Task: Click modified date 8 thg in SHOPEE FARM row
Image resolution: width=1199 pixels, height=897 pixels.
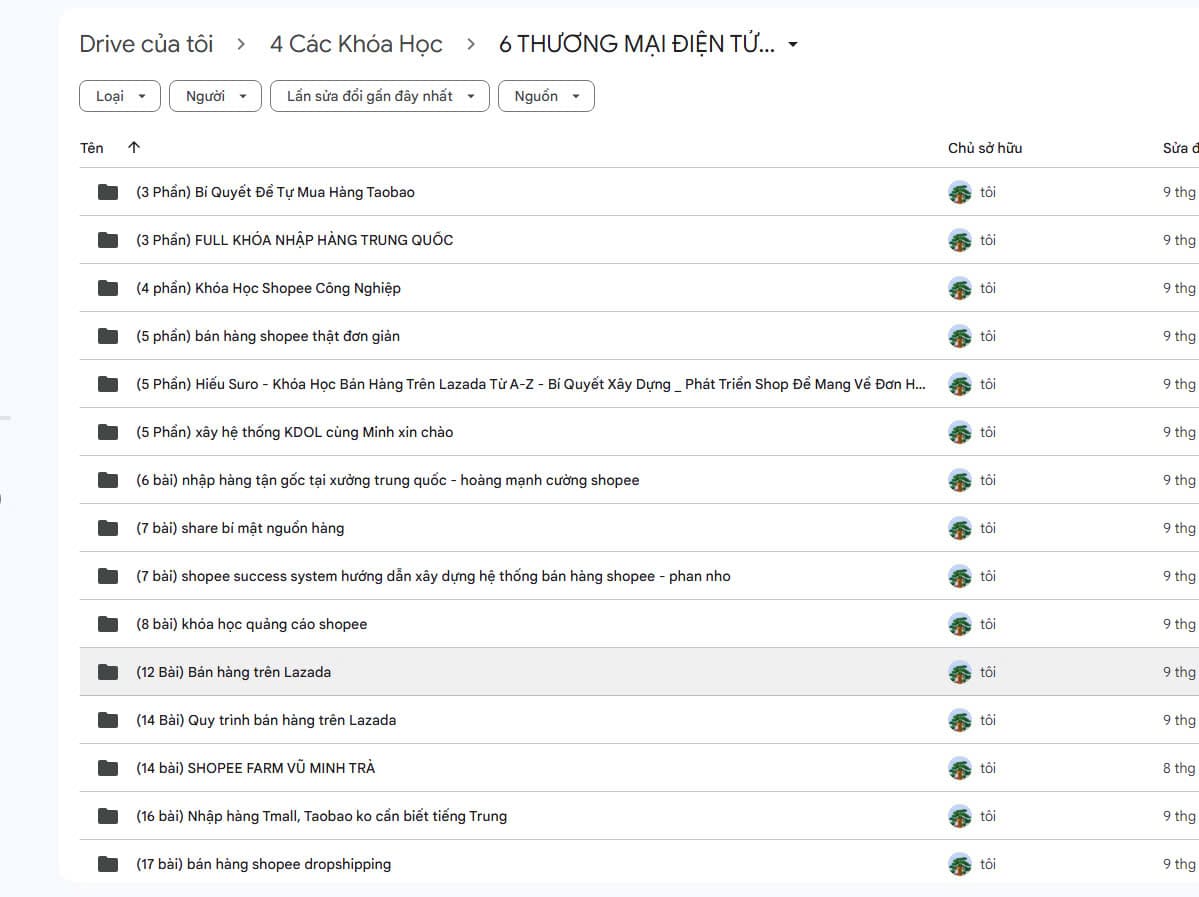Action: point(1179,768)
